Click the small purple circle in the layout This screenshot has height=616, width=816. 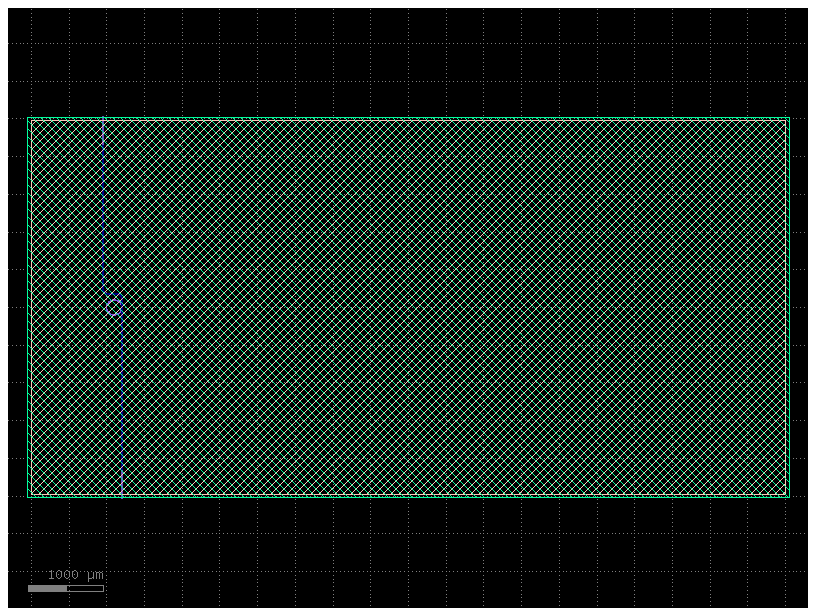pyautogui.click(x=114, y=307)
